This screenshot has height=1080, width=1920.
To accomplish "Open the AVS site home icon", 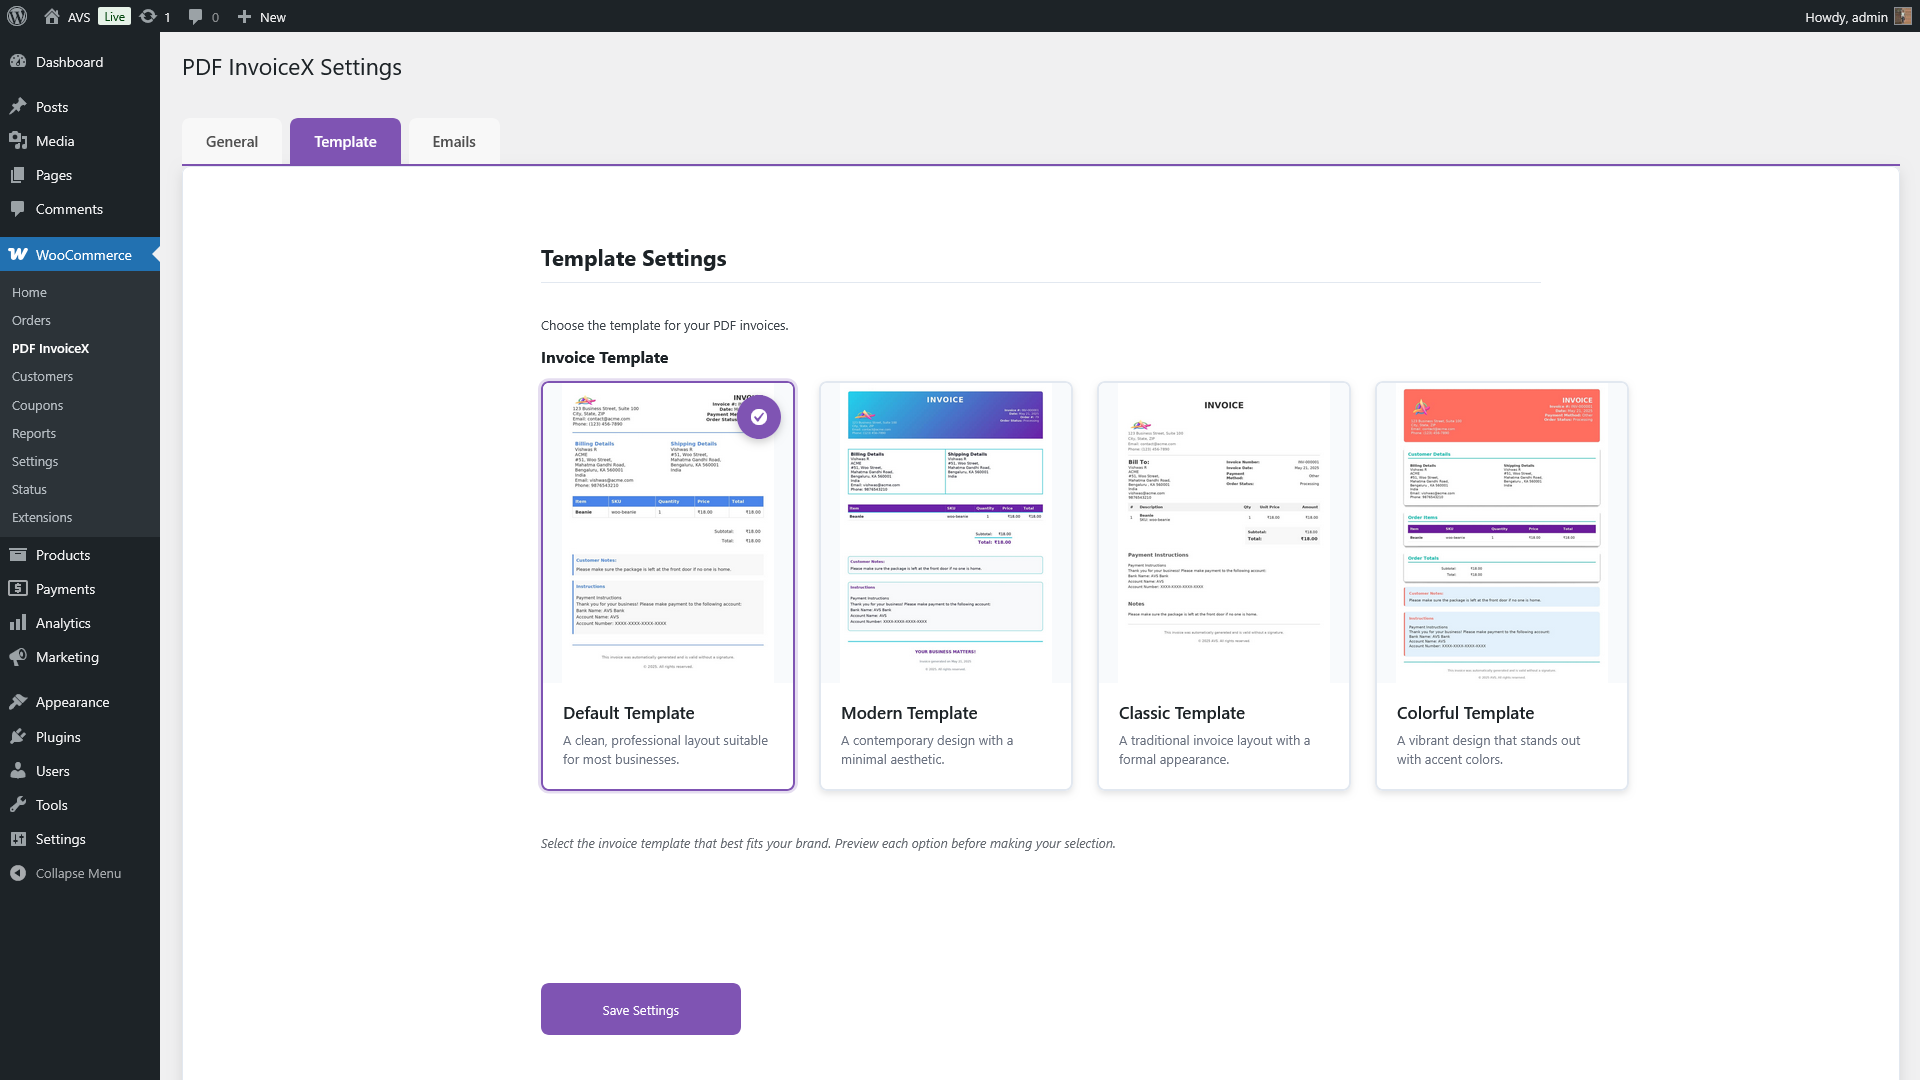I will pos(52,16).
